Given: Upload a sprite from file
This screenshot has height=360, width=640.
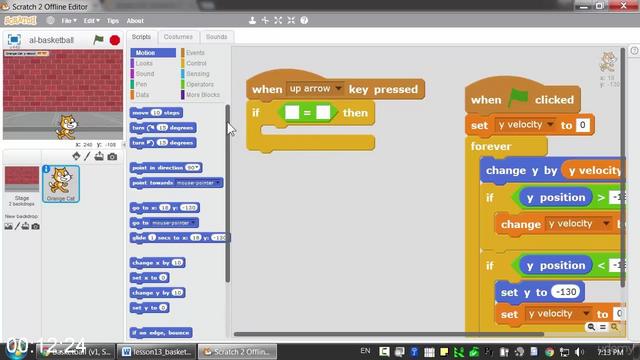Looking at the screenshot, I should pos(99,156).
